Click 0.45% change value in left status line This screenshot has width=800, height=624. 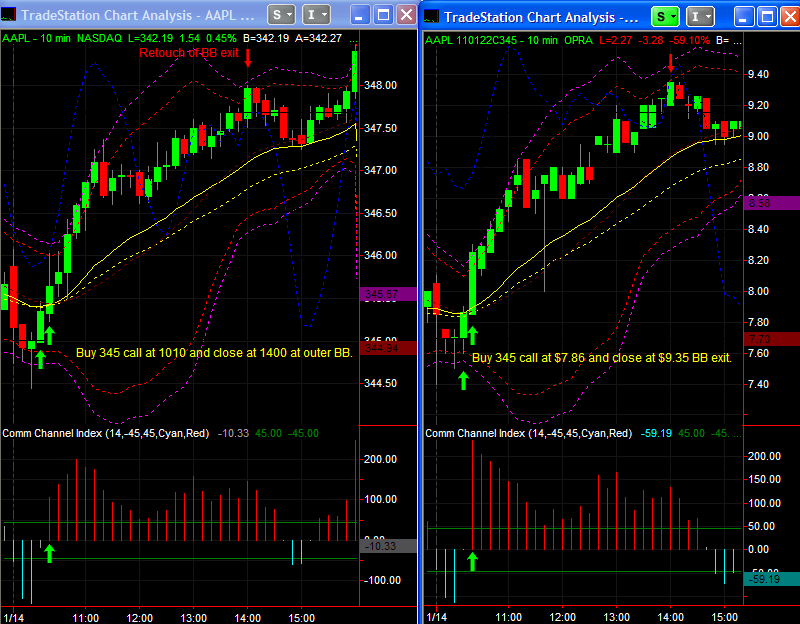(x=221, y=38)
